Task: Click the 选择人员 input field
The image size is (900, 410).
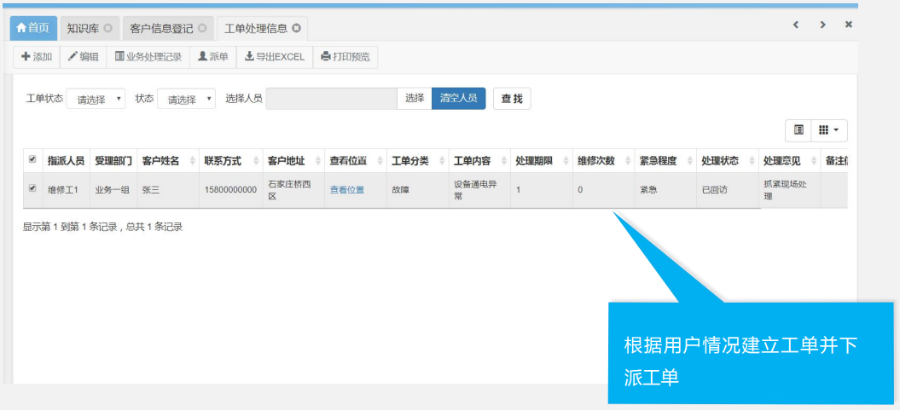Action: tap(332, 99)
